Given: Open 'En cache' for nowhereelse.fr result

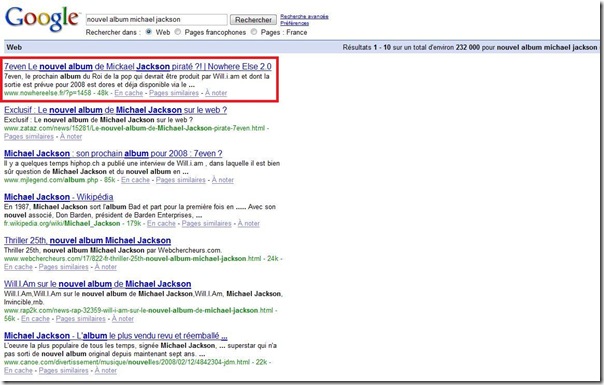Looking at the screenshot, I should [129, 93].
